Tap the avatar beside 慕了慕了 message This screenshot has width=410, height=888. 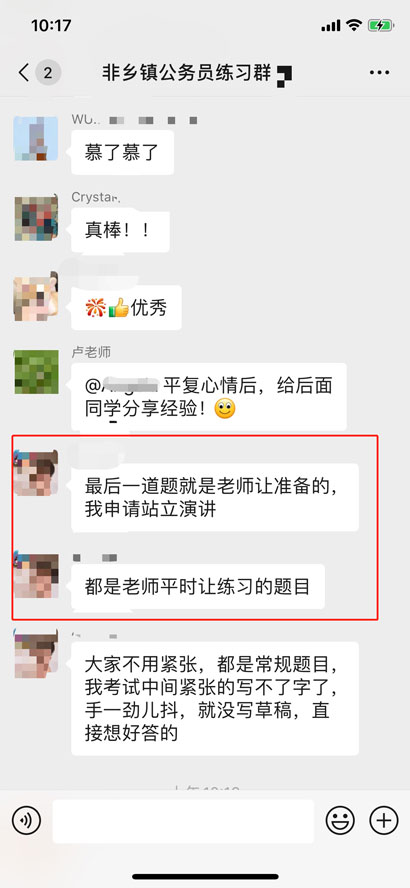click(x=36, y=139)
